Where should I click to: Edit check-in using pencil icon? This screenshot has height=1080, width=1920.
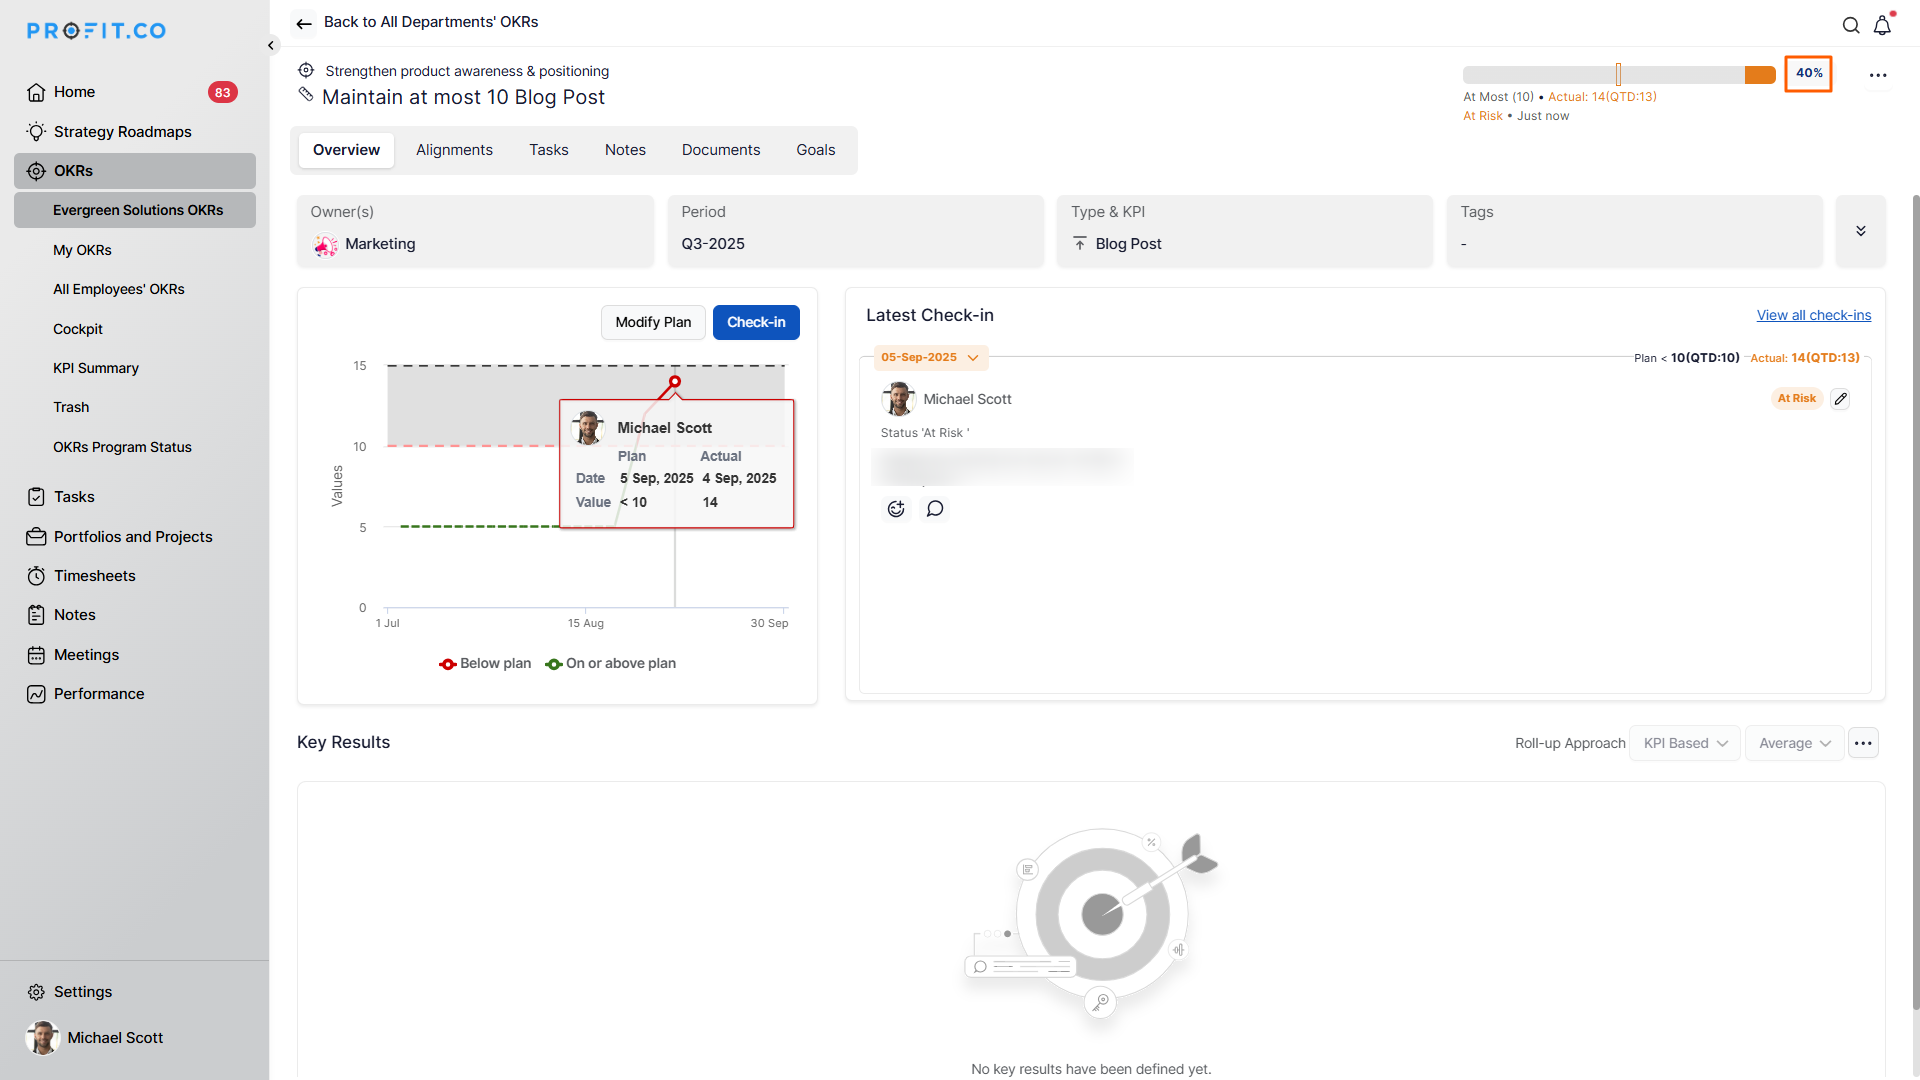click(1840, 399)
